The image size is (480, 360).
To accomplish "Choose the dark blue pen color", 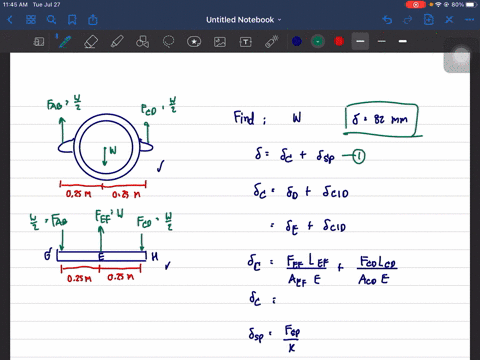I will 297,41.
